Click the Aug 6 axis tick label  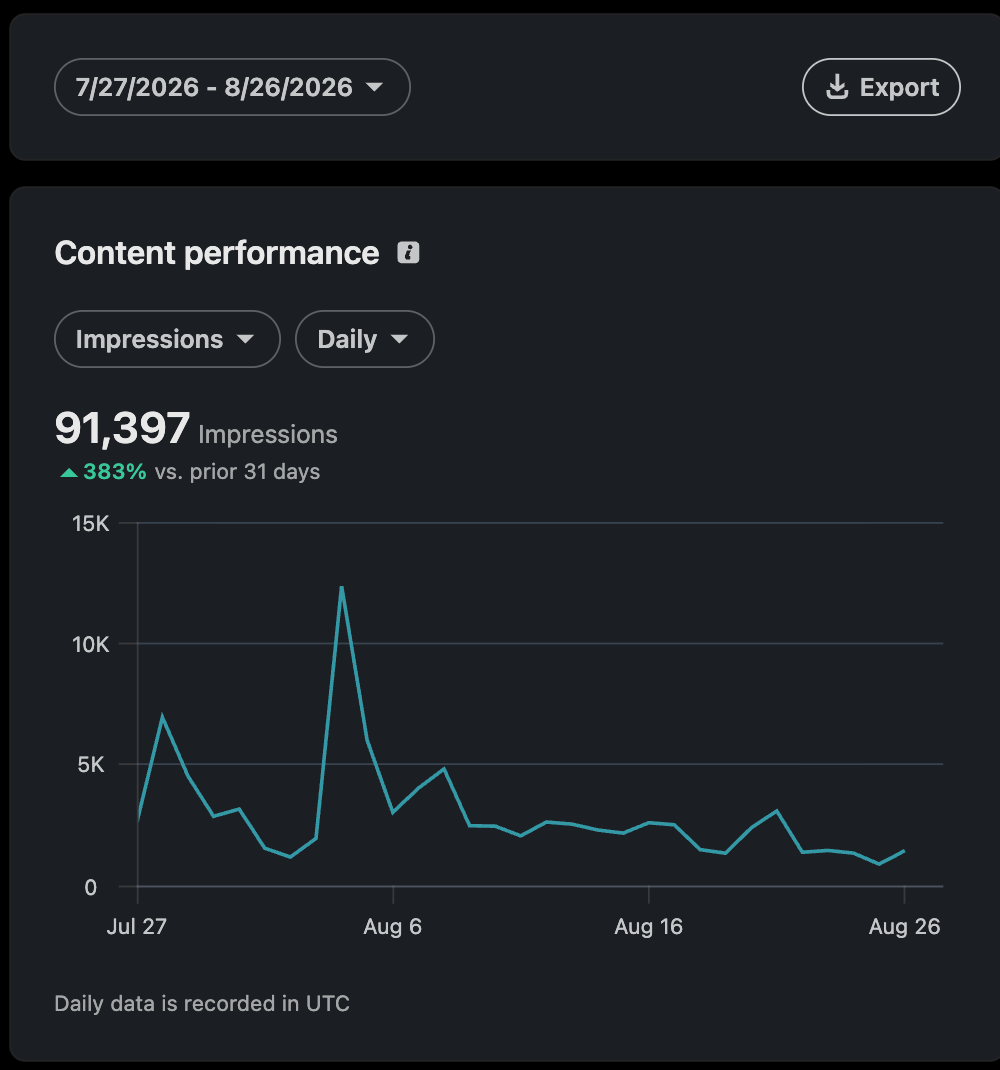392,927
